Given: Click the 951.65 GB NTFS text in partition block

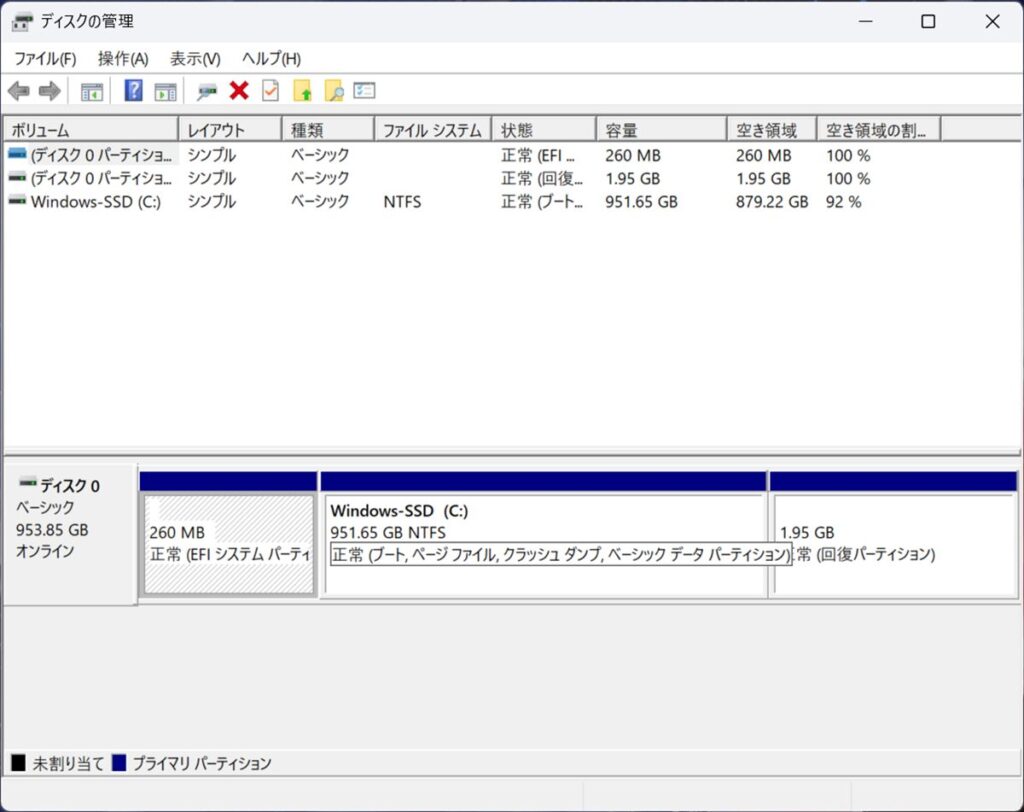Looking at the screenshot, I should click(388, 532).
